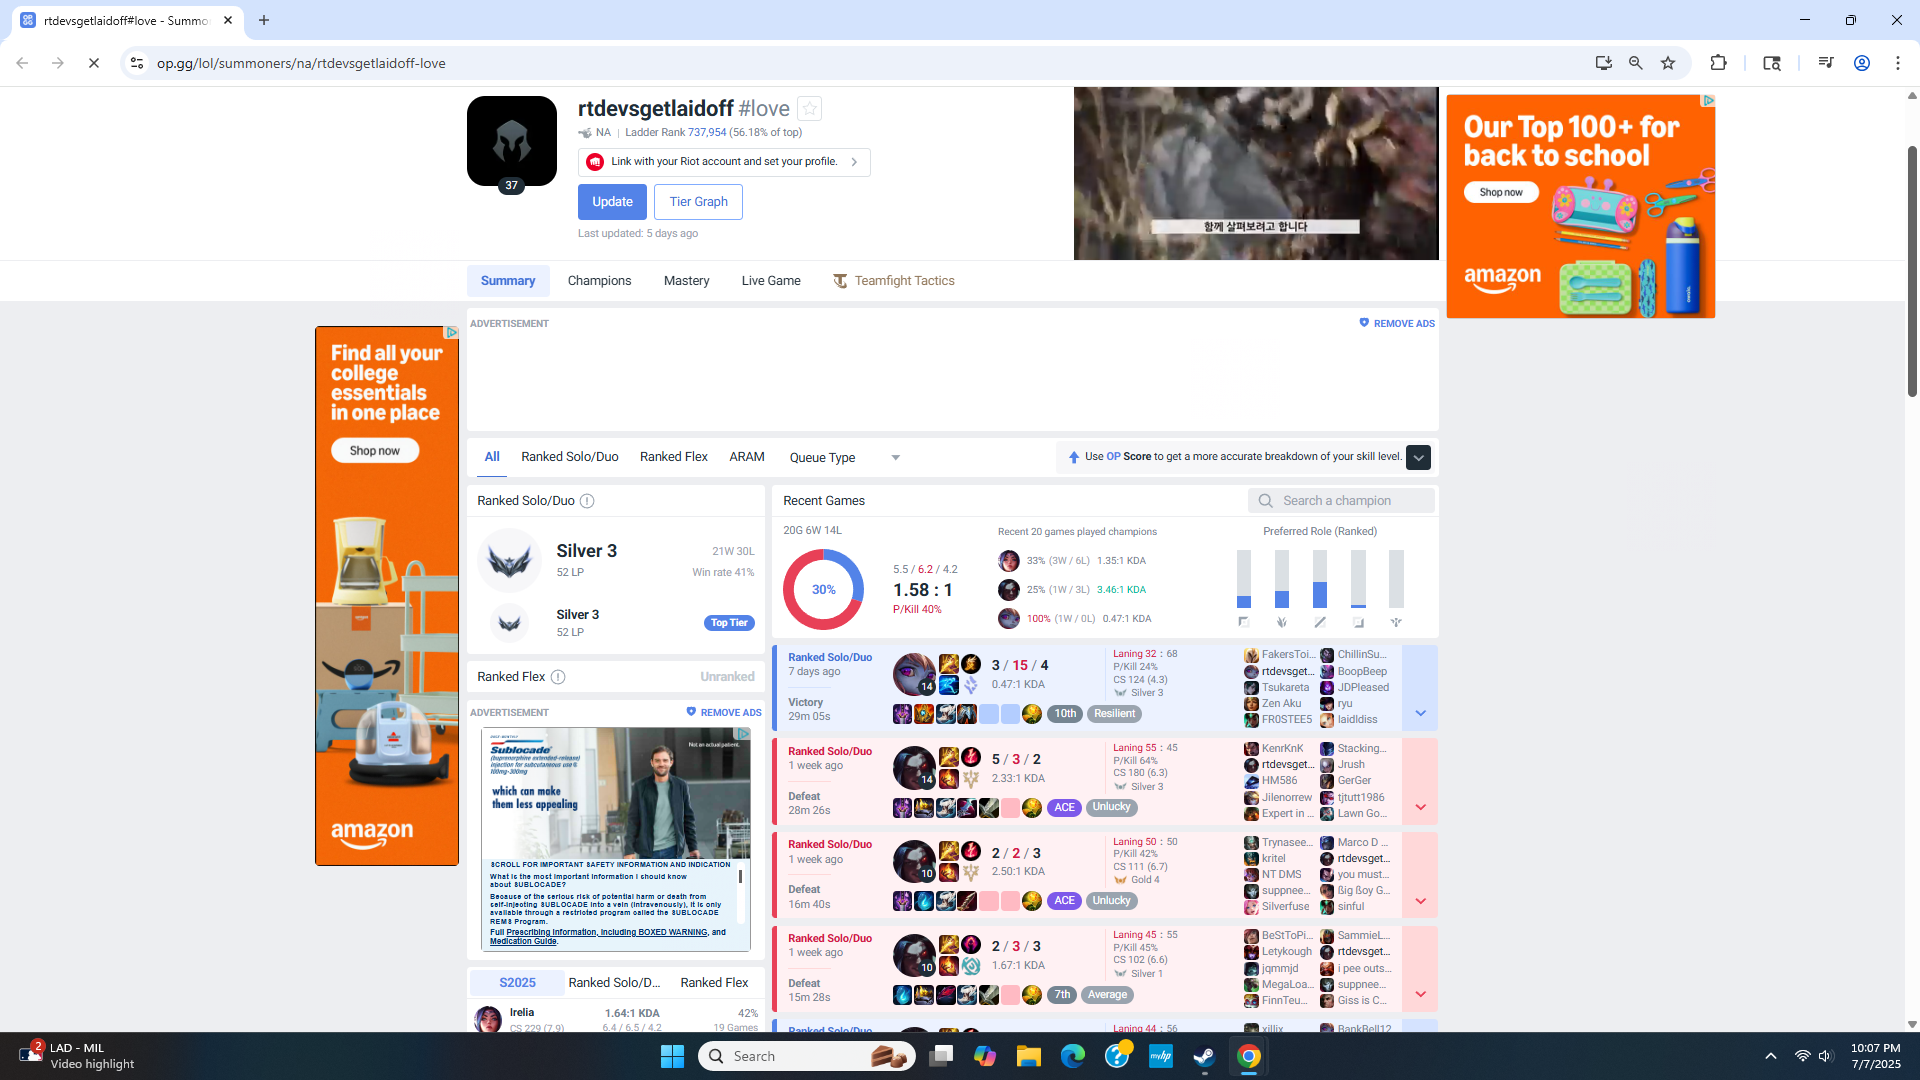This screenshot has width=1920, height=1080.
Task: Select the S2025 season tab
Action: click(x=517, y=983)
